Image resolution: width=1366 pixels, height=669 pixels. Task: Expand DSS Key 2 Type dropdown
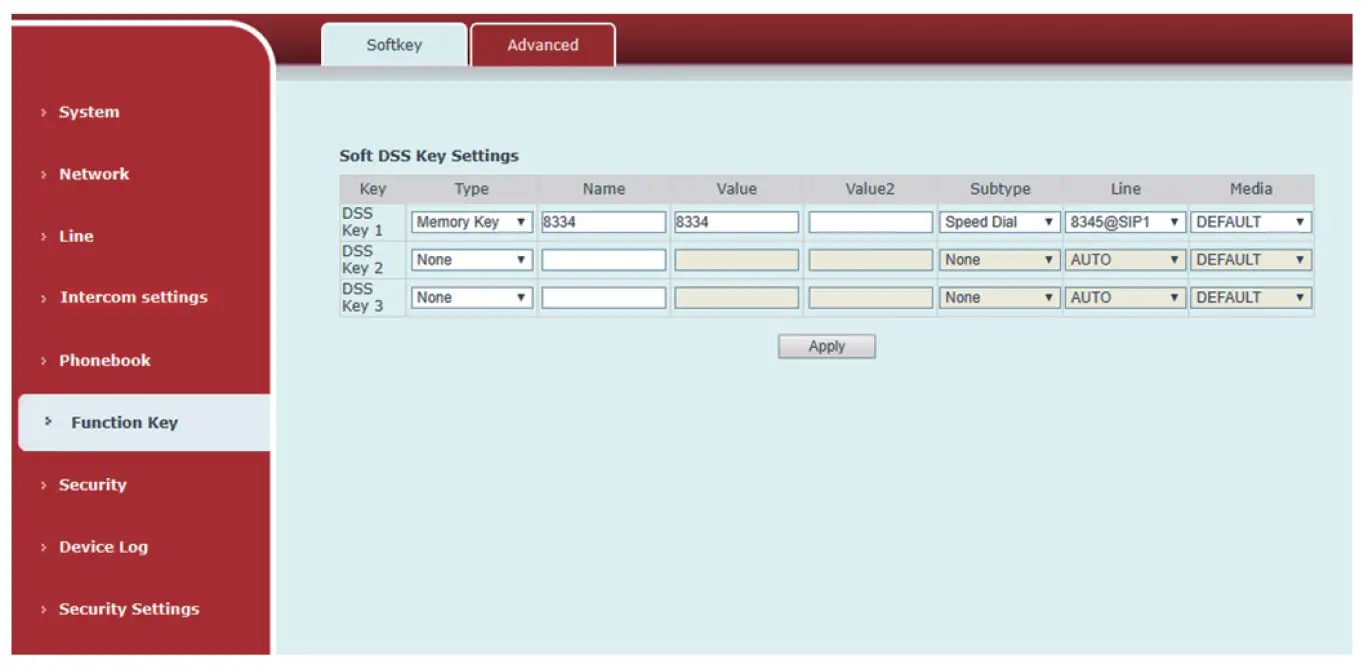[x=471, y=260]
